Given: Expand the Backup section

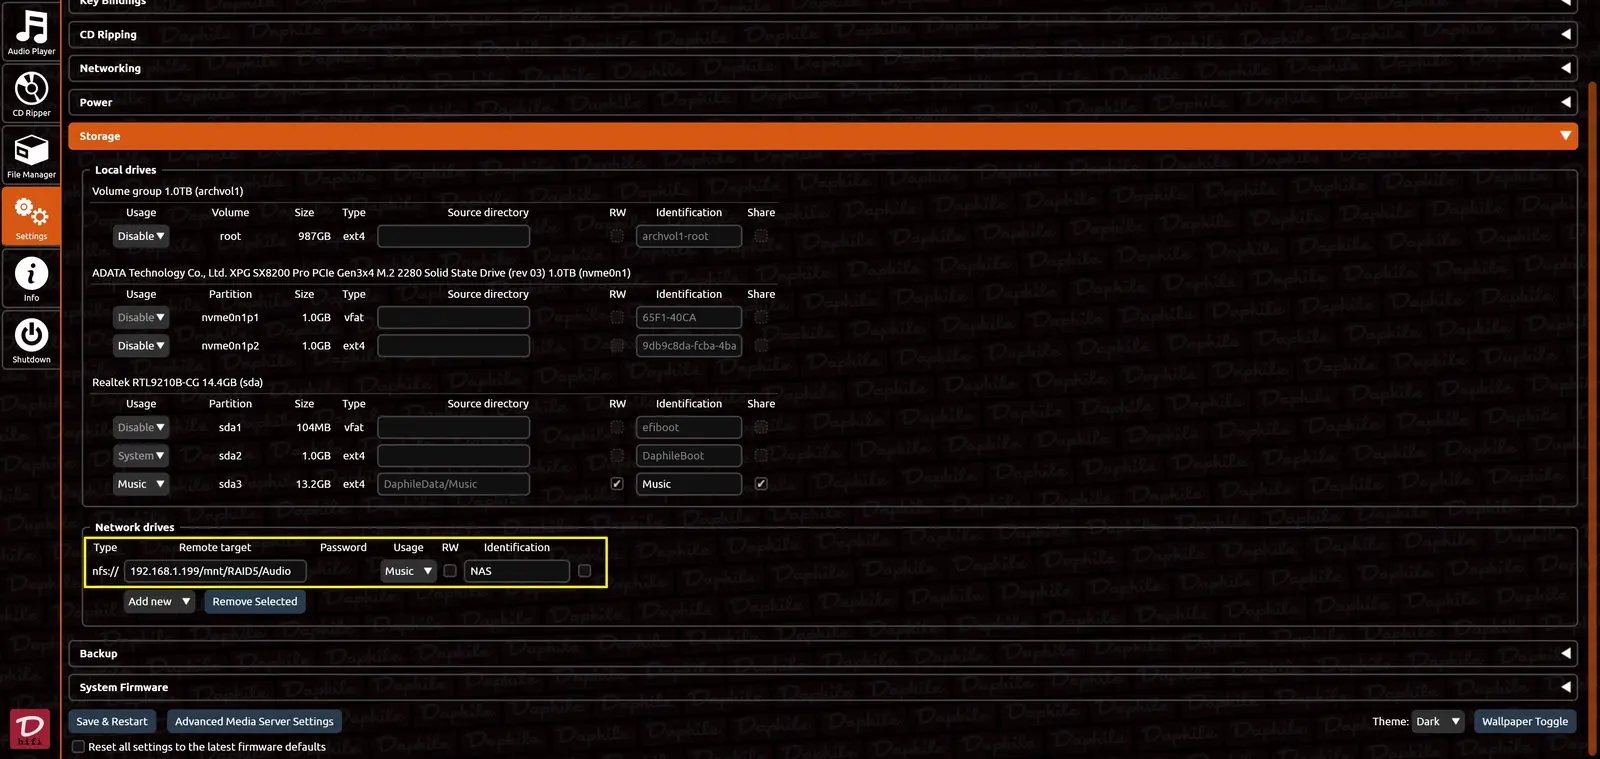Looking at the screenshot, I should 822,653.
